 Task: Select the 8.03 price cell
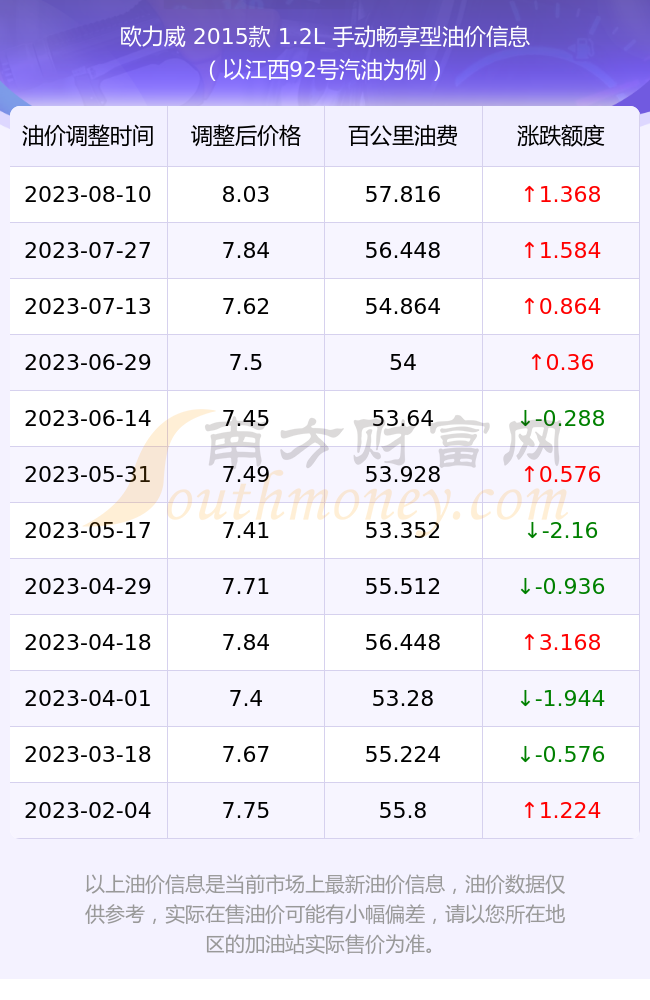click(246, 195)
